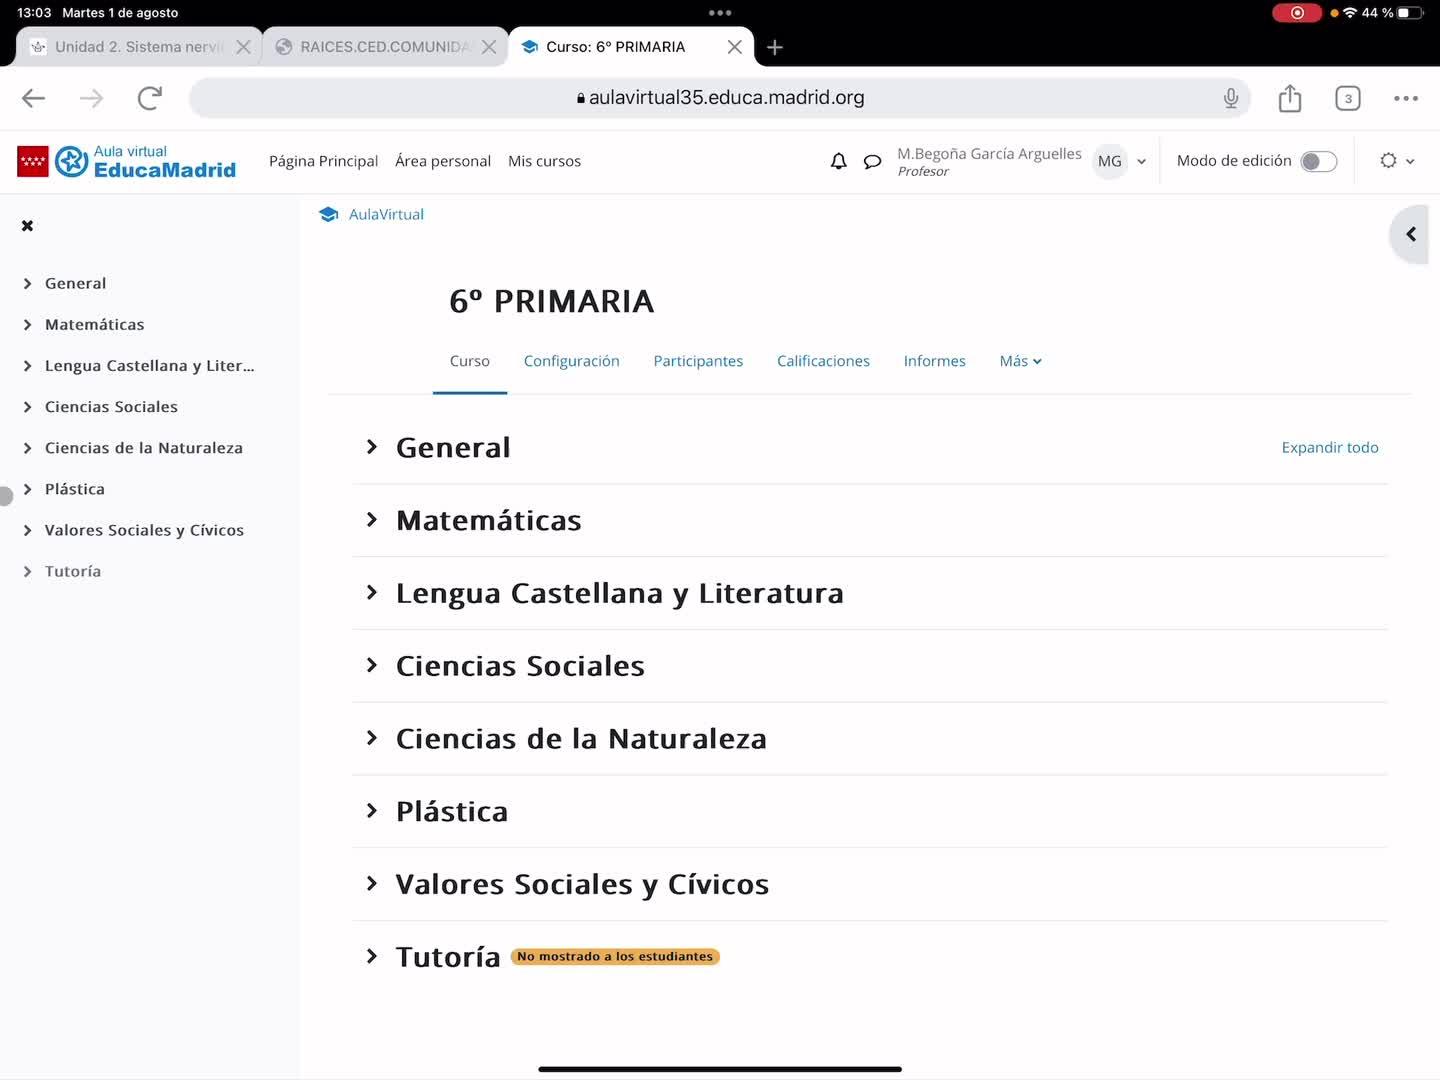Open the notifications bell icon
This screenshot has height=1080, width=1440.
(x=838, y=161)
